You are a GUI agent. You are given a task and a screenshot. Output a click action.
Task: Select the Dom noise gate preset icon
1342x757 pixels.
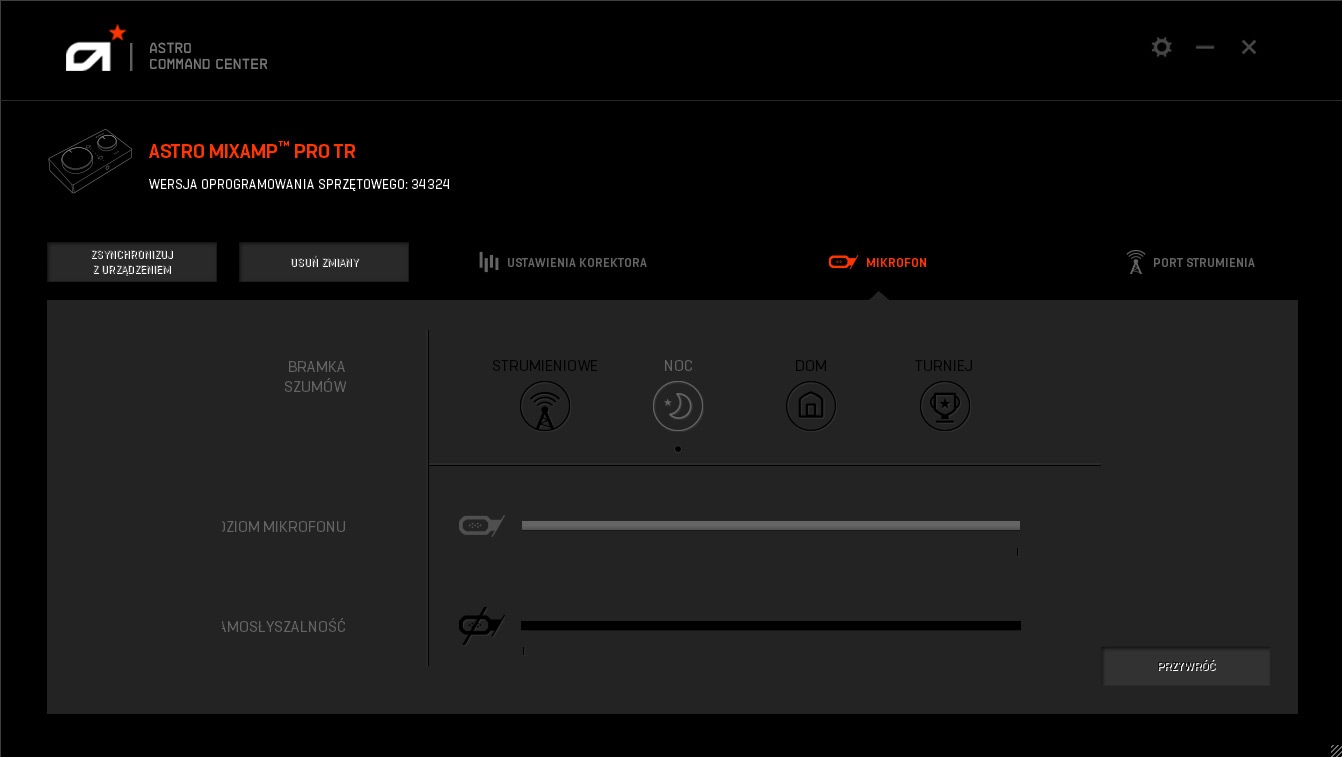pos(811,406)
